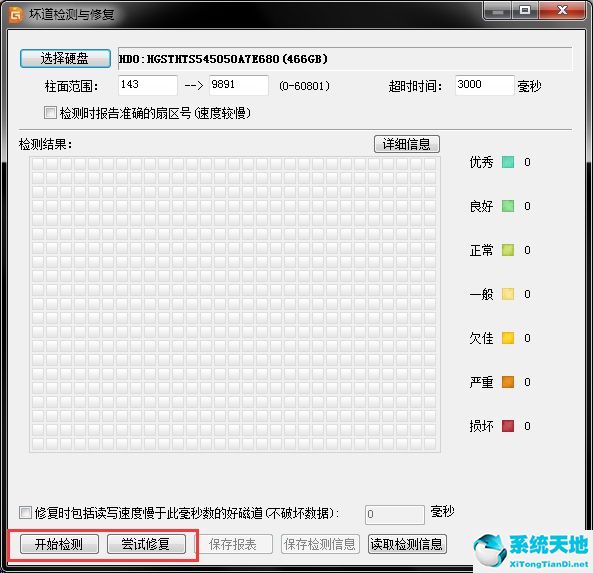Toggle 修复时包括读写速度慢 checkbox
Screen dimensions: 593x573
(x=25, y=513)
